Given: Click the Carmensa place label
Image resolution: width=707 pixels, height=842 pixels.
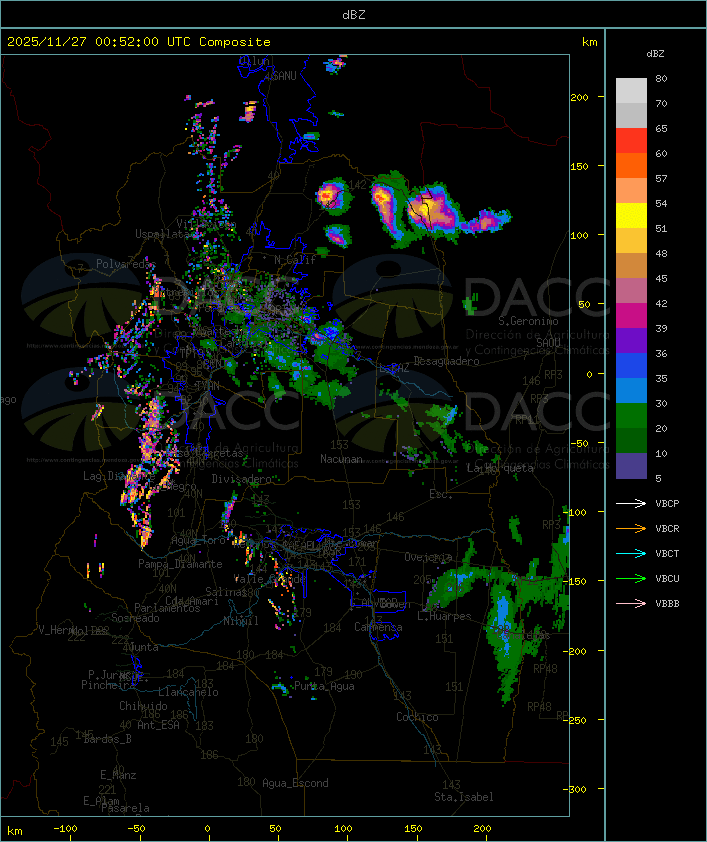Looking at the screenshot, I should point(378,627).
